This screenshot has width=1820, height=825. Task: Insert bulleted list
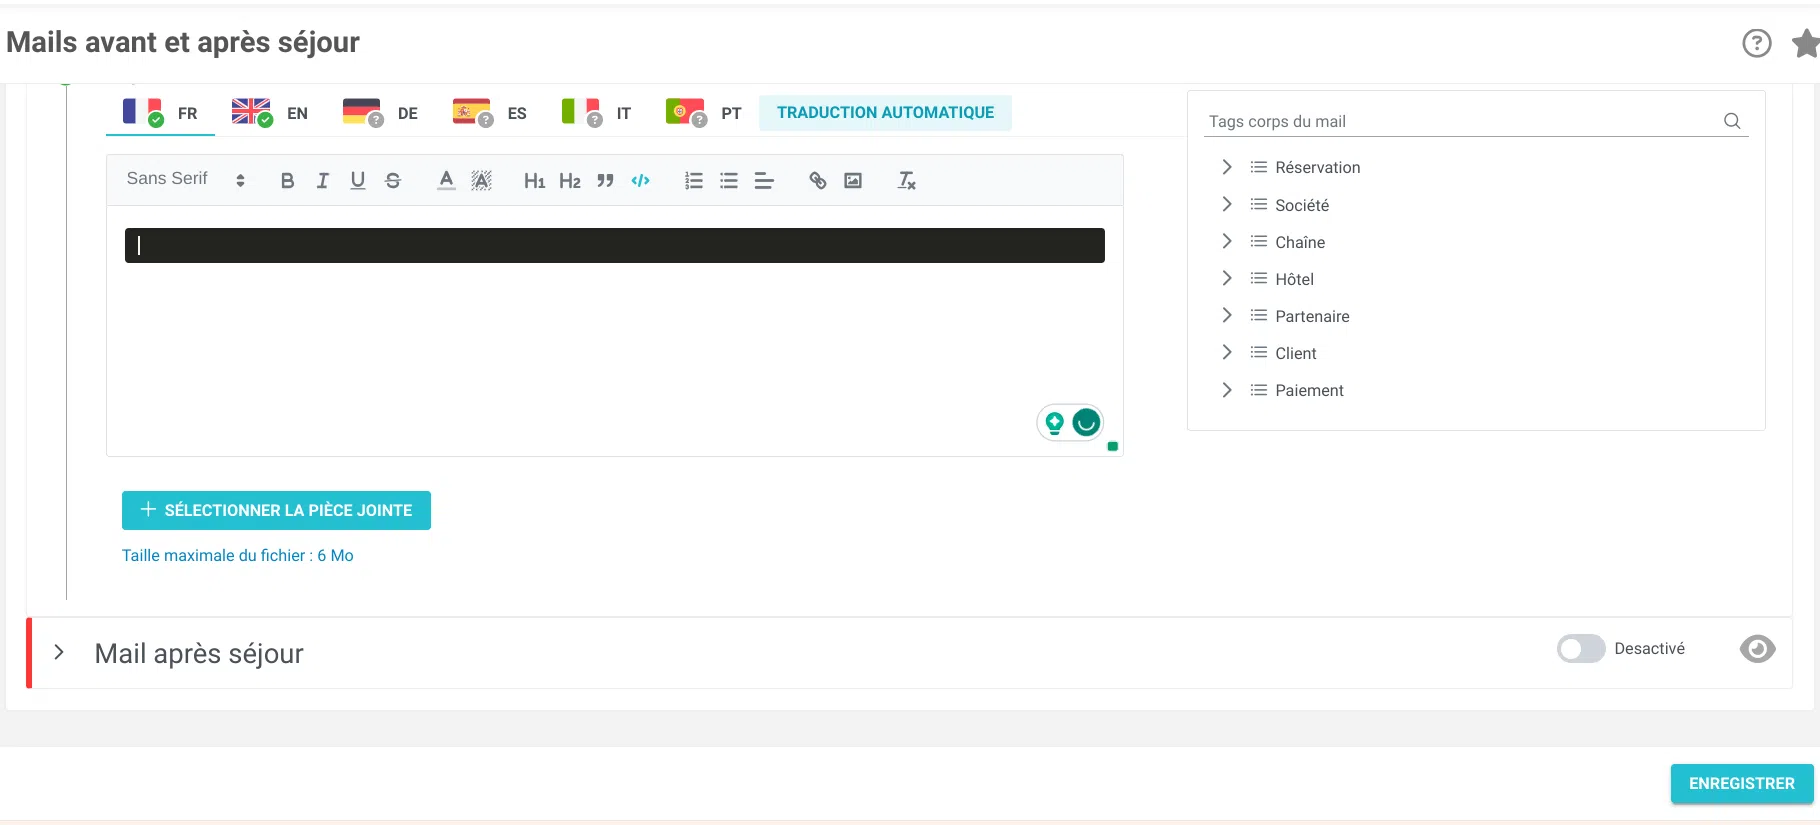tap(729, 181)
